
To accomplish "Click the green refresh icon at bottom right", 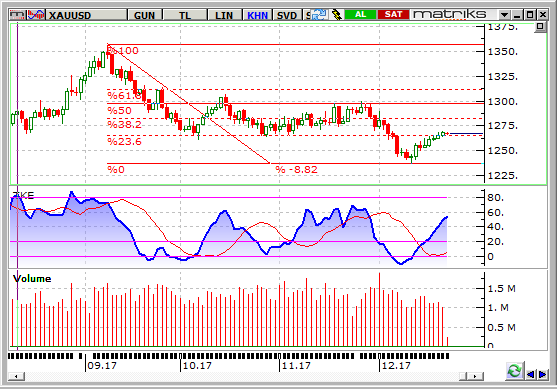I will (x=514, y=371).
